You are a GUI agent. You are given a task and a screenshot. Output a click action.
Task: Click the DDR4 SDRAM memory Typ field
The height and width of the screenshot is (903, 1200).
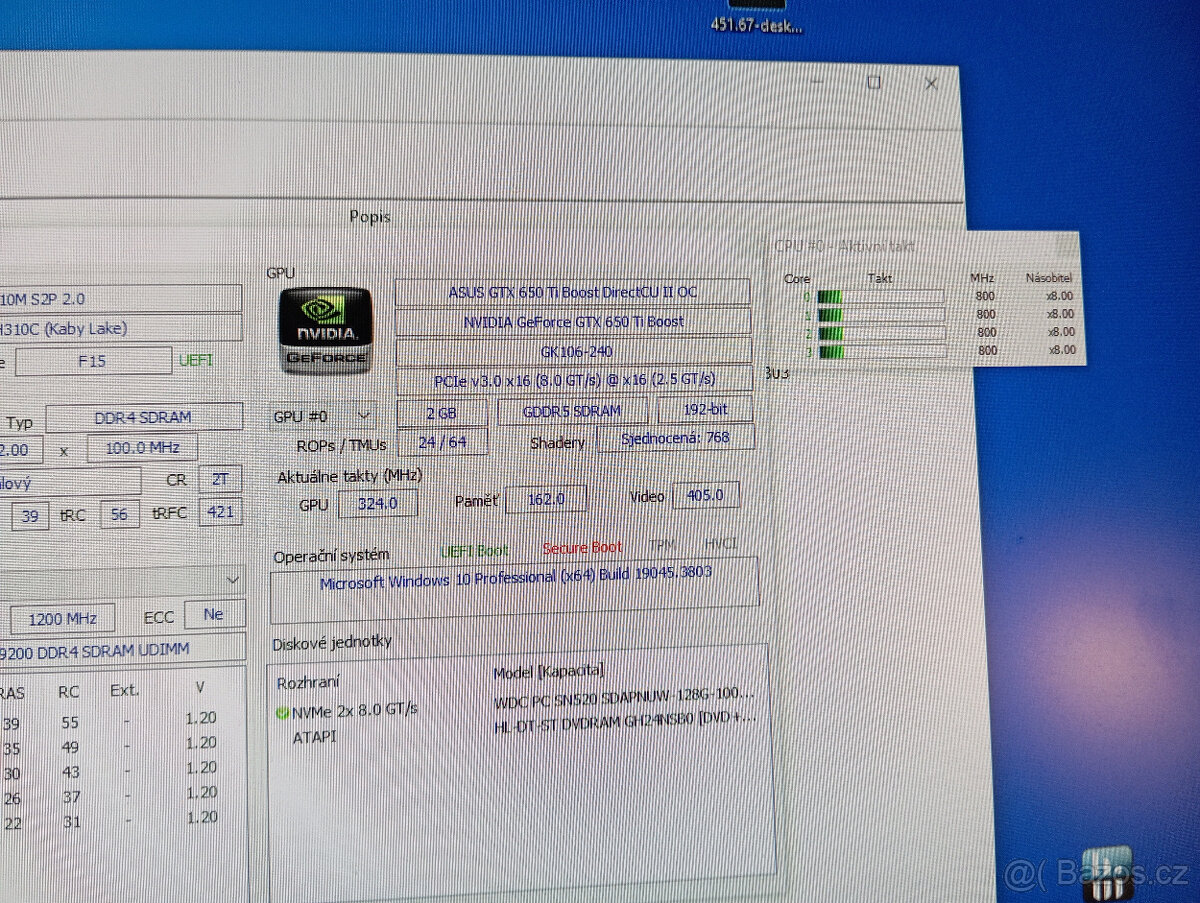(x=144, y=417)
